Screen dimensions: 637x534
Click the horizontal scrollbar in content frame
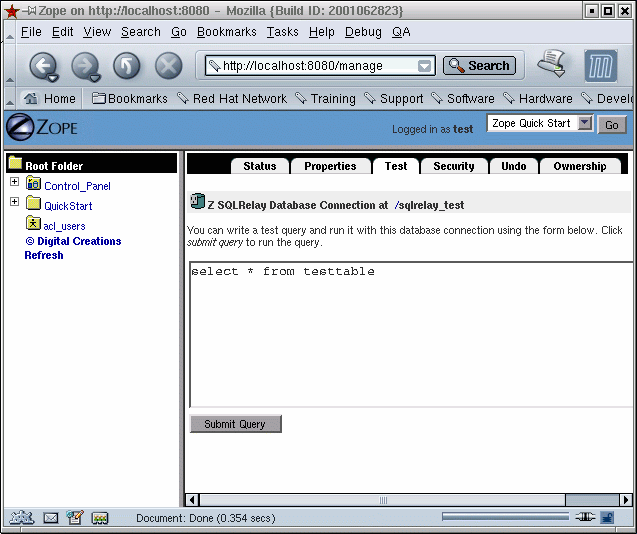click(382, 500)
